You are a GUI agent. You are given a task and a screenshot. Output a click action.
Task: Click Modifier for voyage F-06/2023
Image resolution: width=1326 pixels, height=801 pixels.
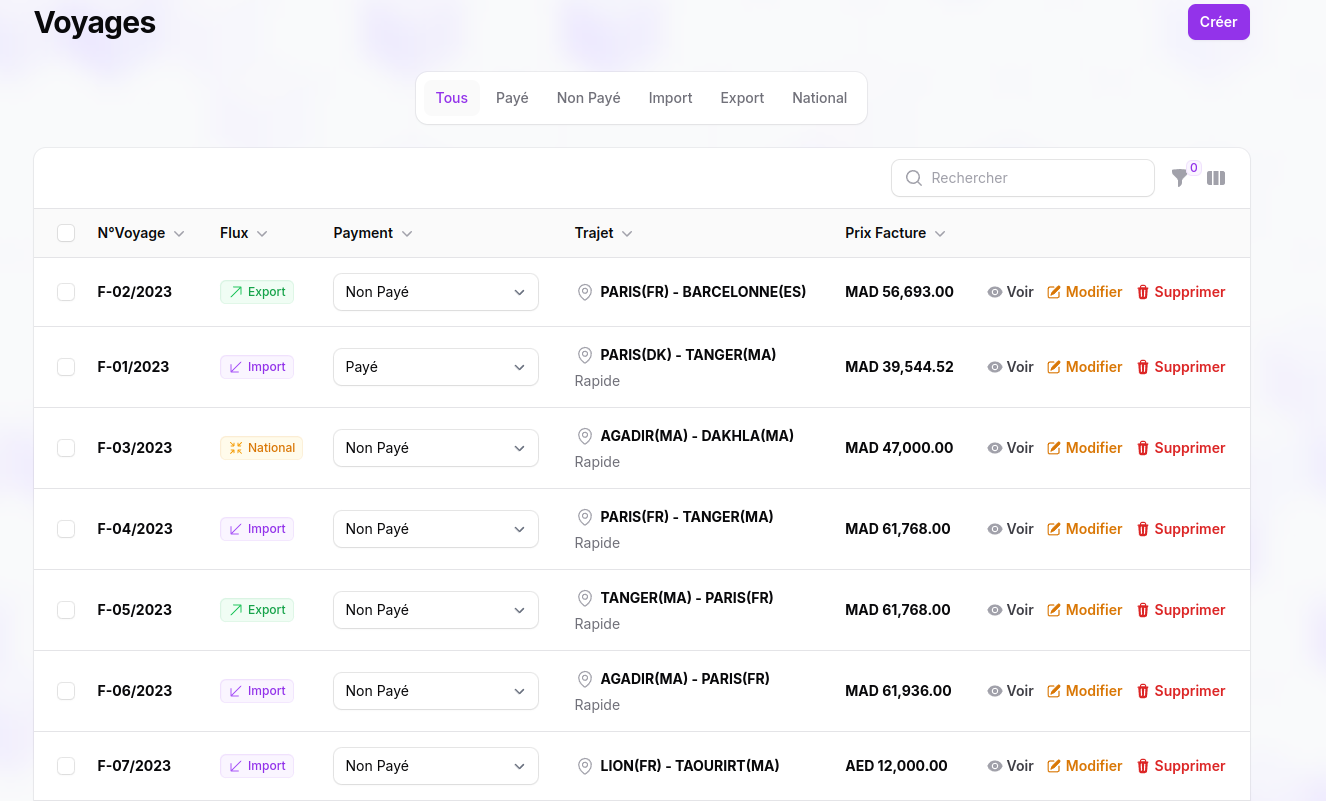(1084, 691)
